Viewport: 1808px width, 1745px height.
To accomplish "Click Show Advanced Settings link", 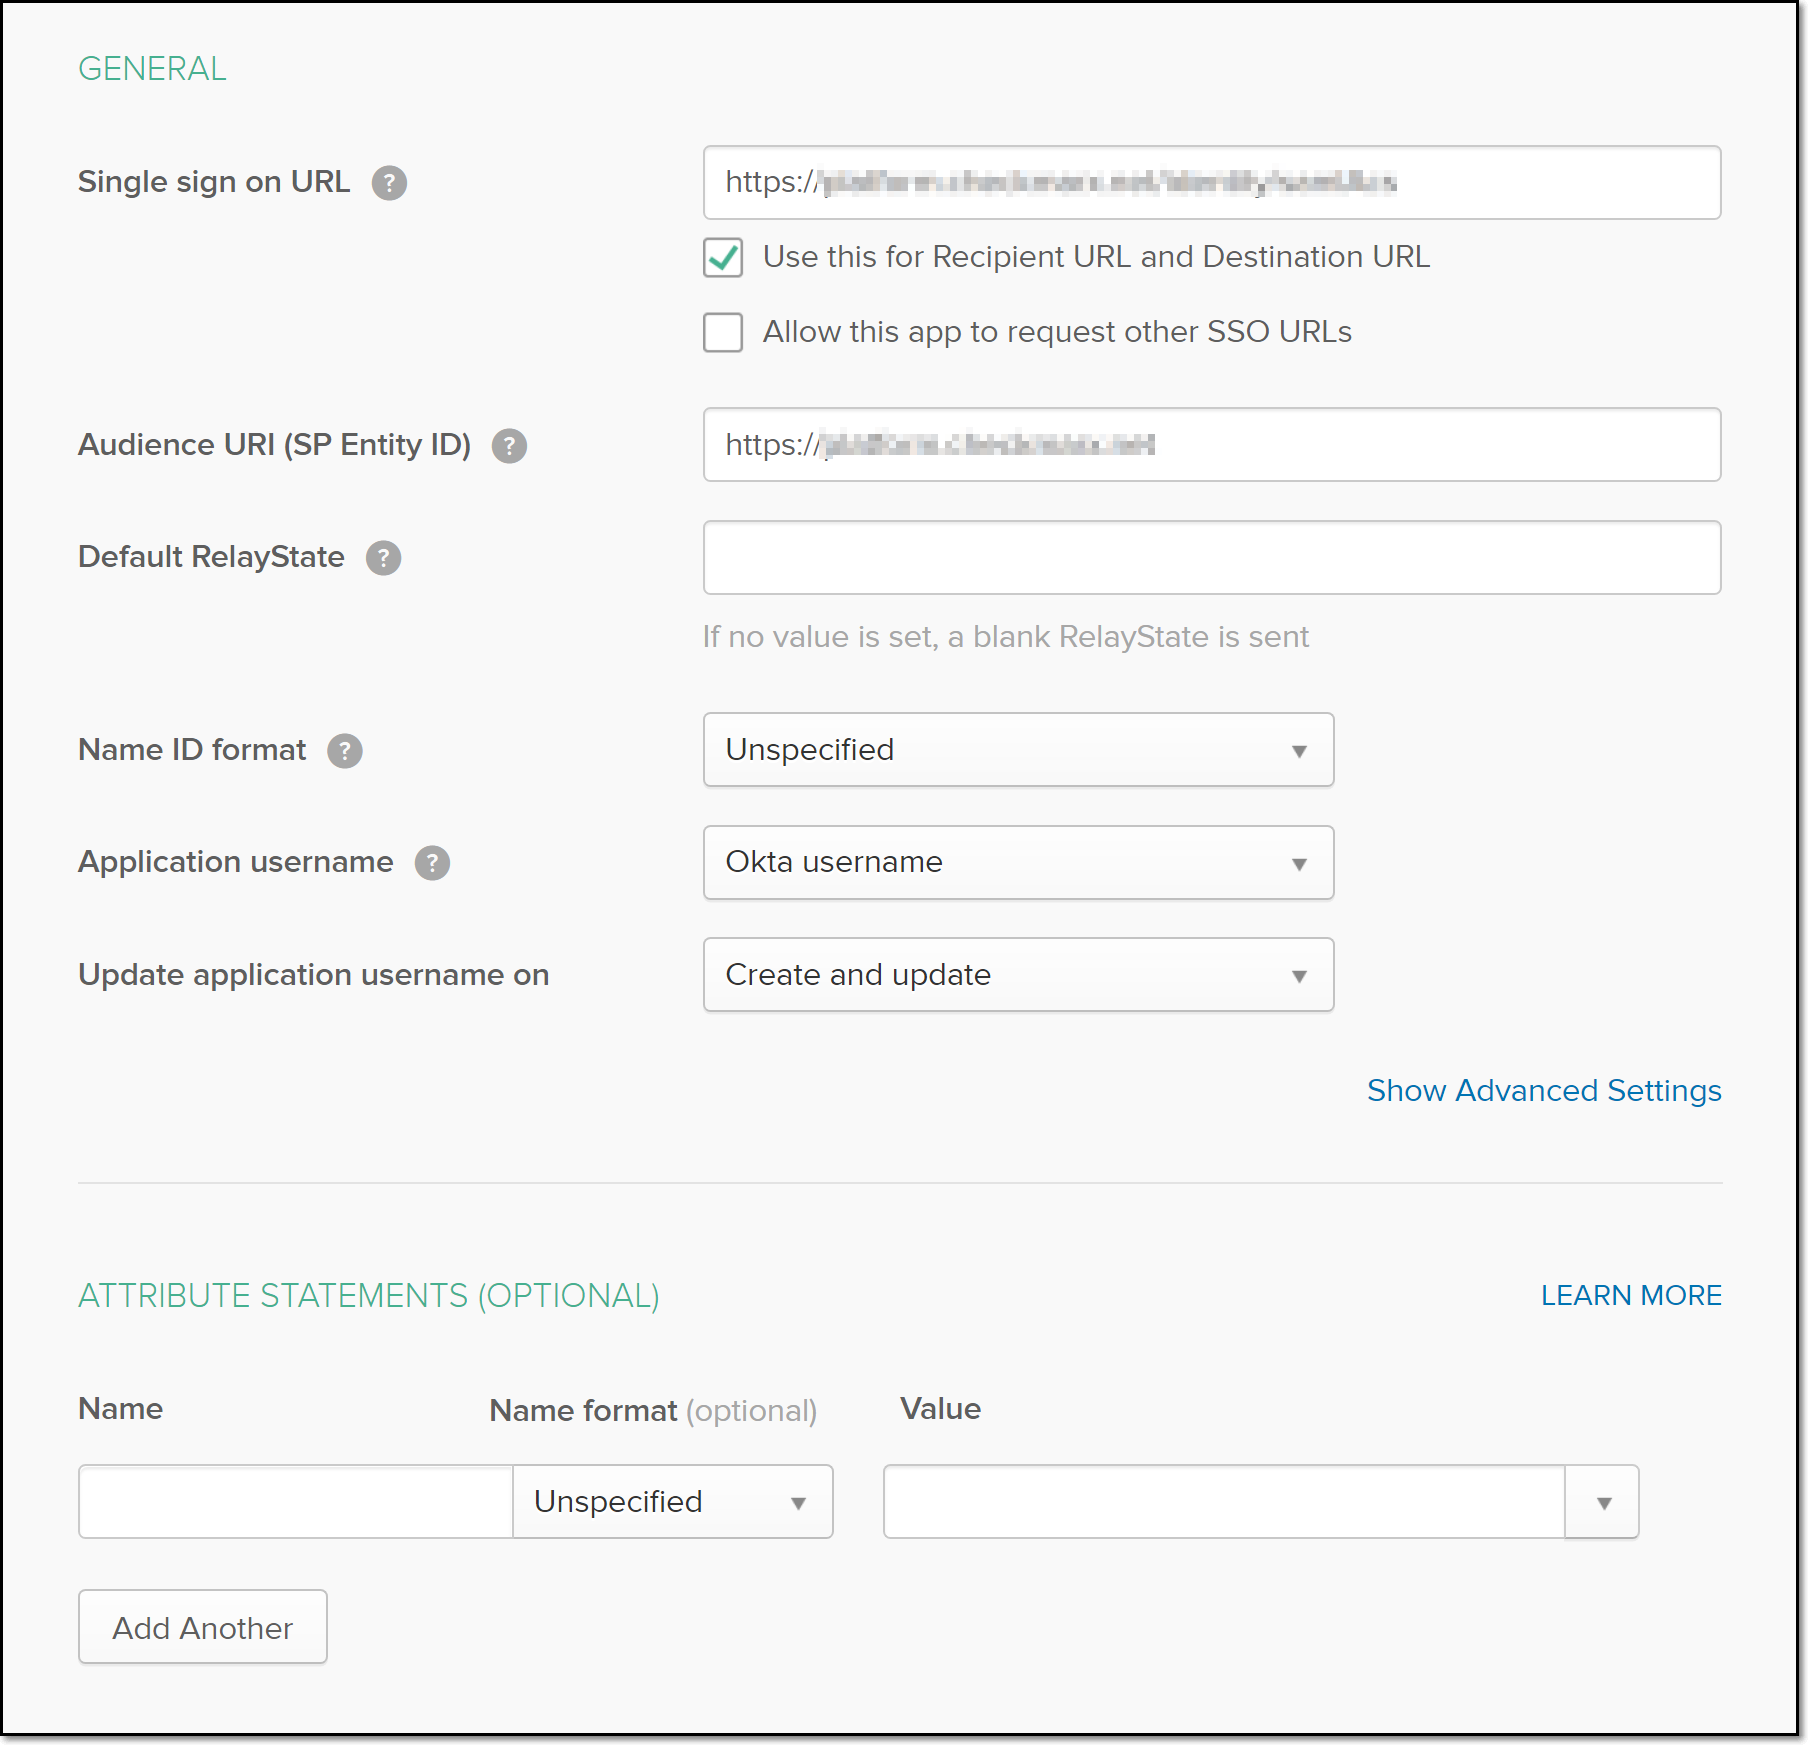I will pyautogui.click(x=1544, y=1090).
